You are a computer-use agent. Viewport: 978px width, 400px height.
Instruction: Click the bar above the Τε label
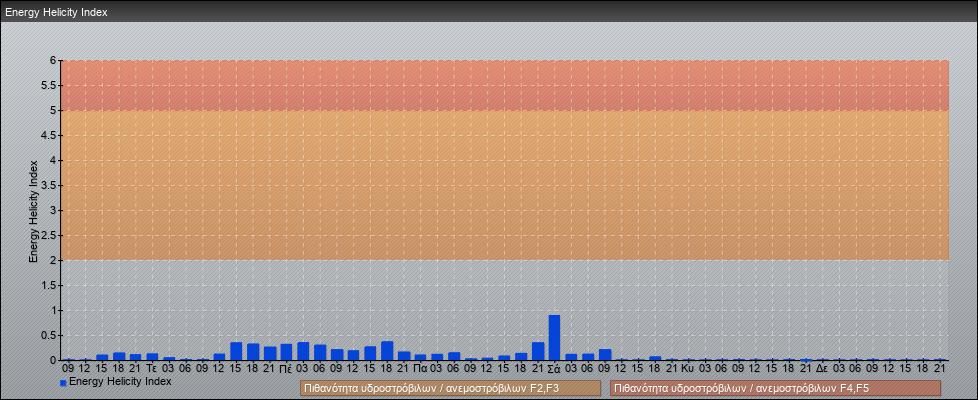[x=152, y=357]
